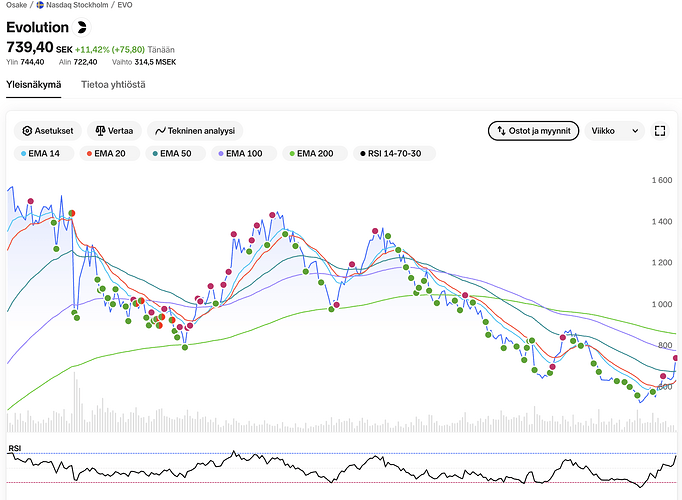Click the Evolution company logo icon
This screenshot has width=682, height=500.
81,27
